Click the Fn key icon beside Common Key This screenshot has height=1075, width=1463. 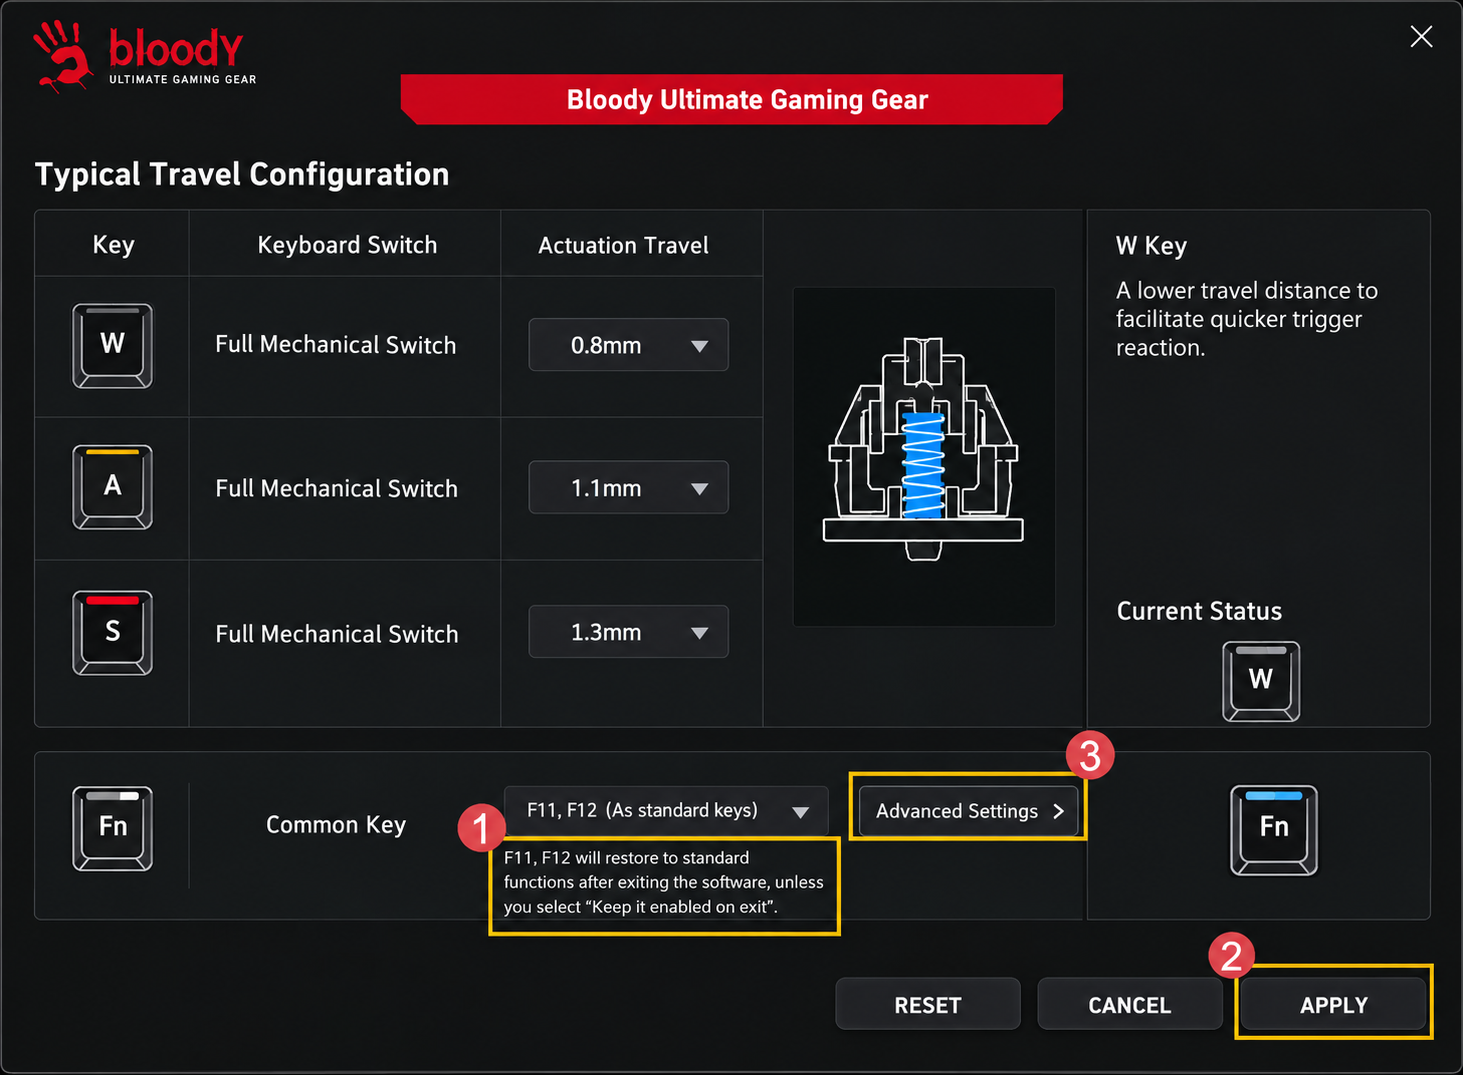point(112,828)
